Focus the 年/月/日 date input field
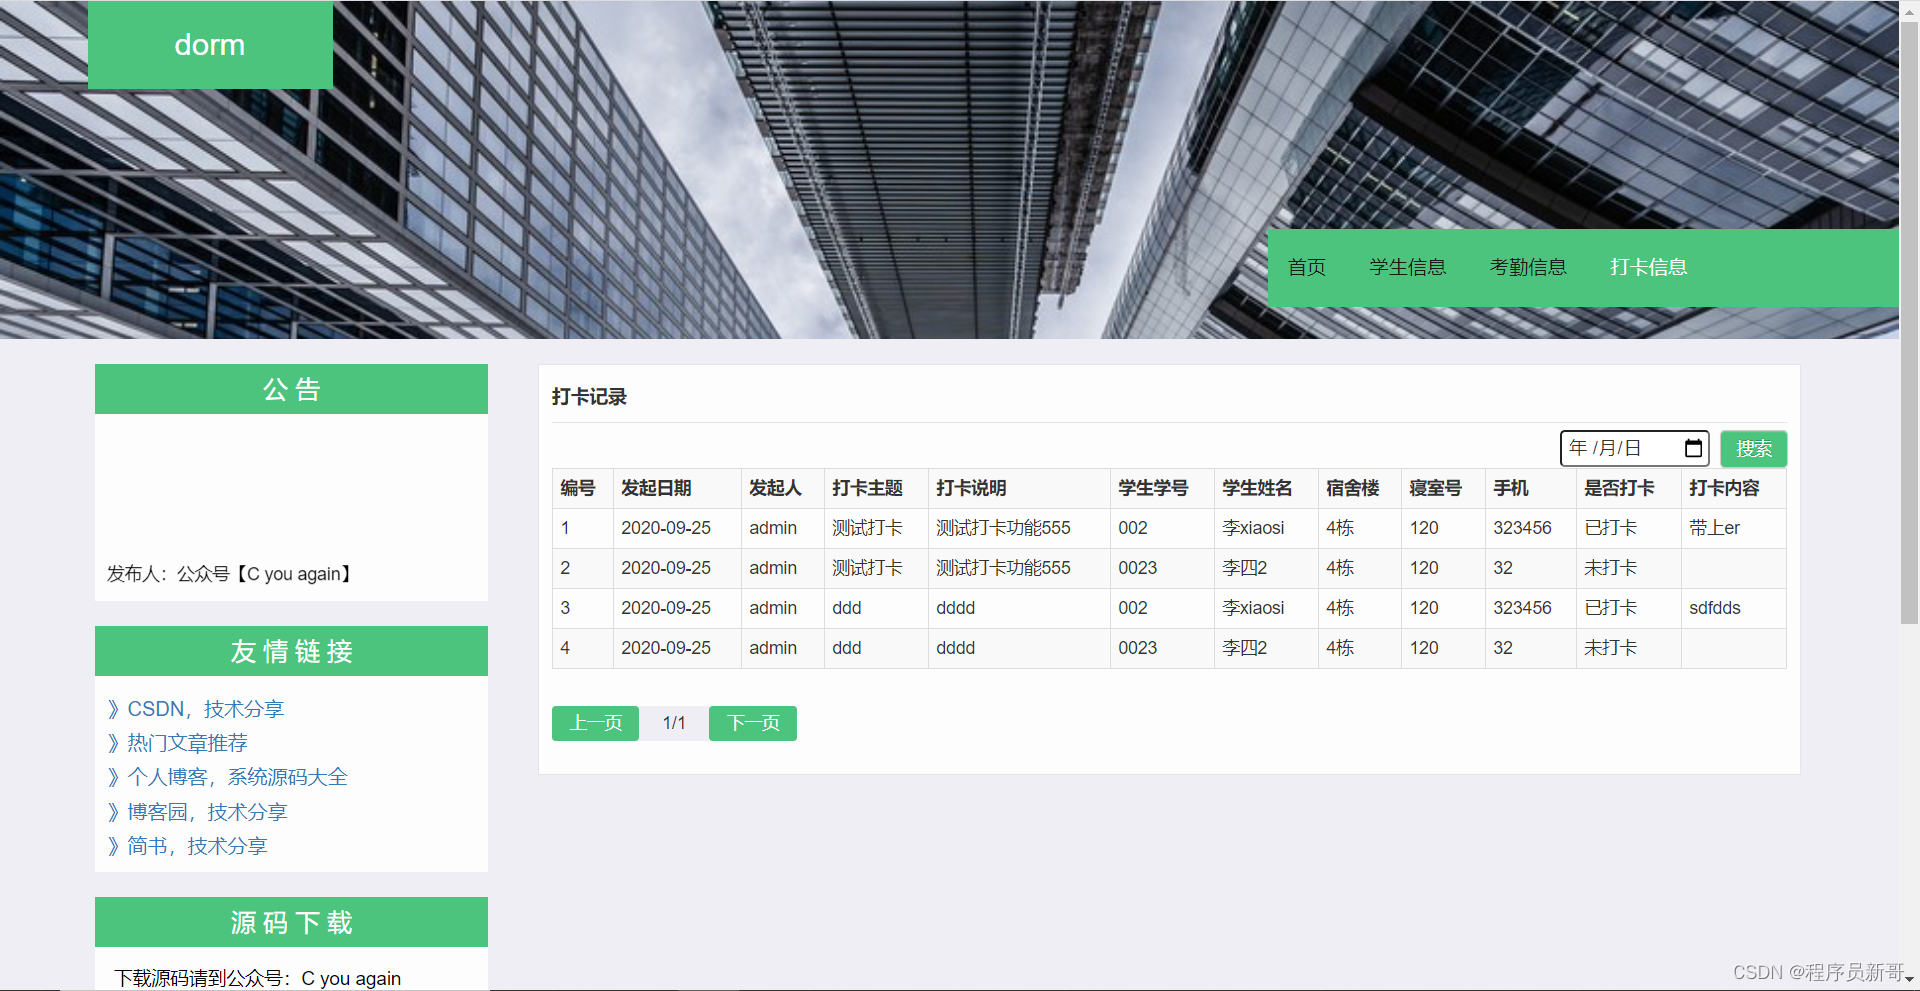 [1634, 448]
